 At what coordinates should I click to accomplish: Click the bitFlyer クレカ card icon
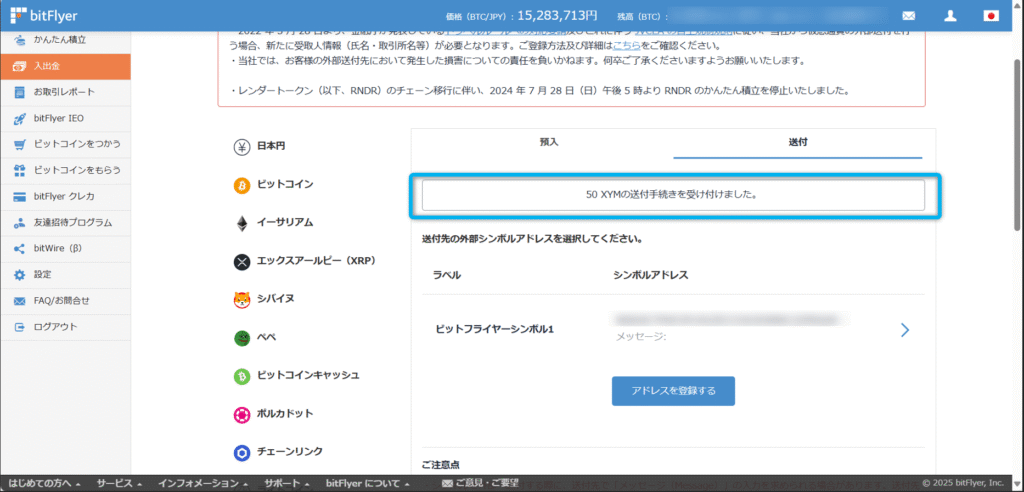point(20,197)
